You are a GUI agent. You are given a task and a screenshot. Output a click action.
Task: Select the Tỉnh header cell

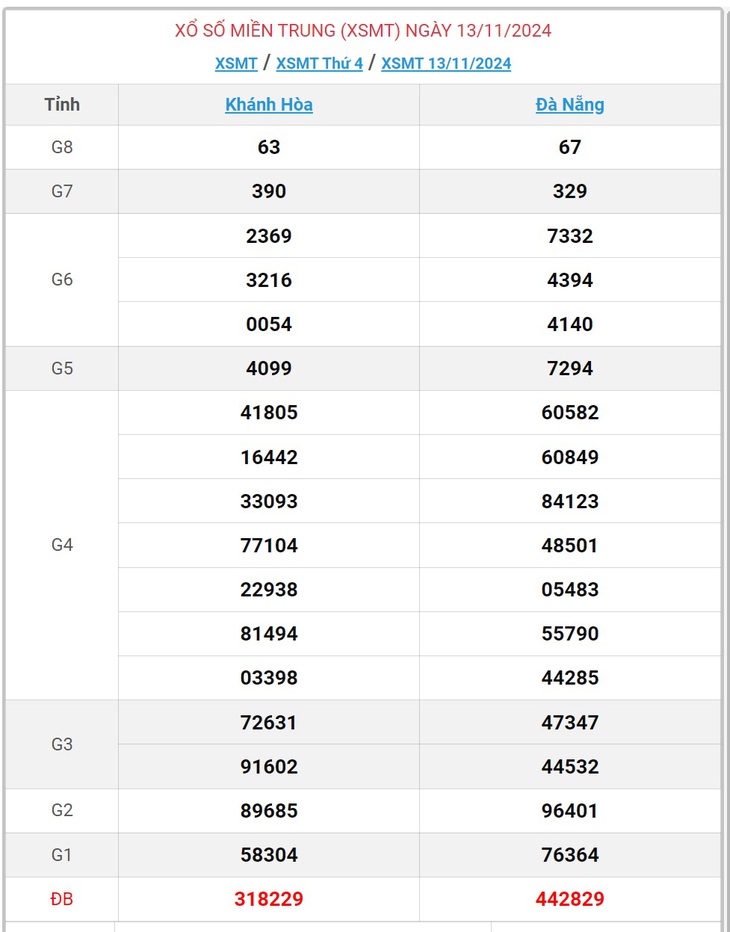[62, 105]
